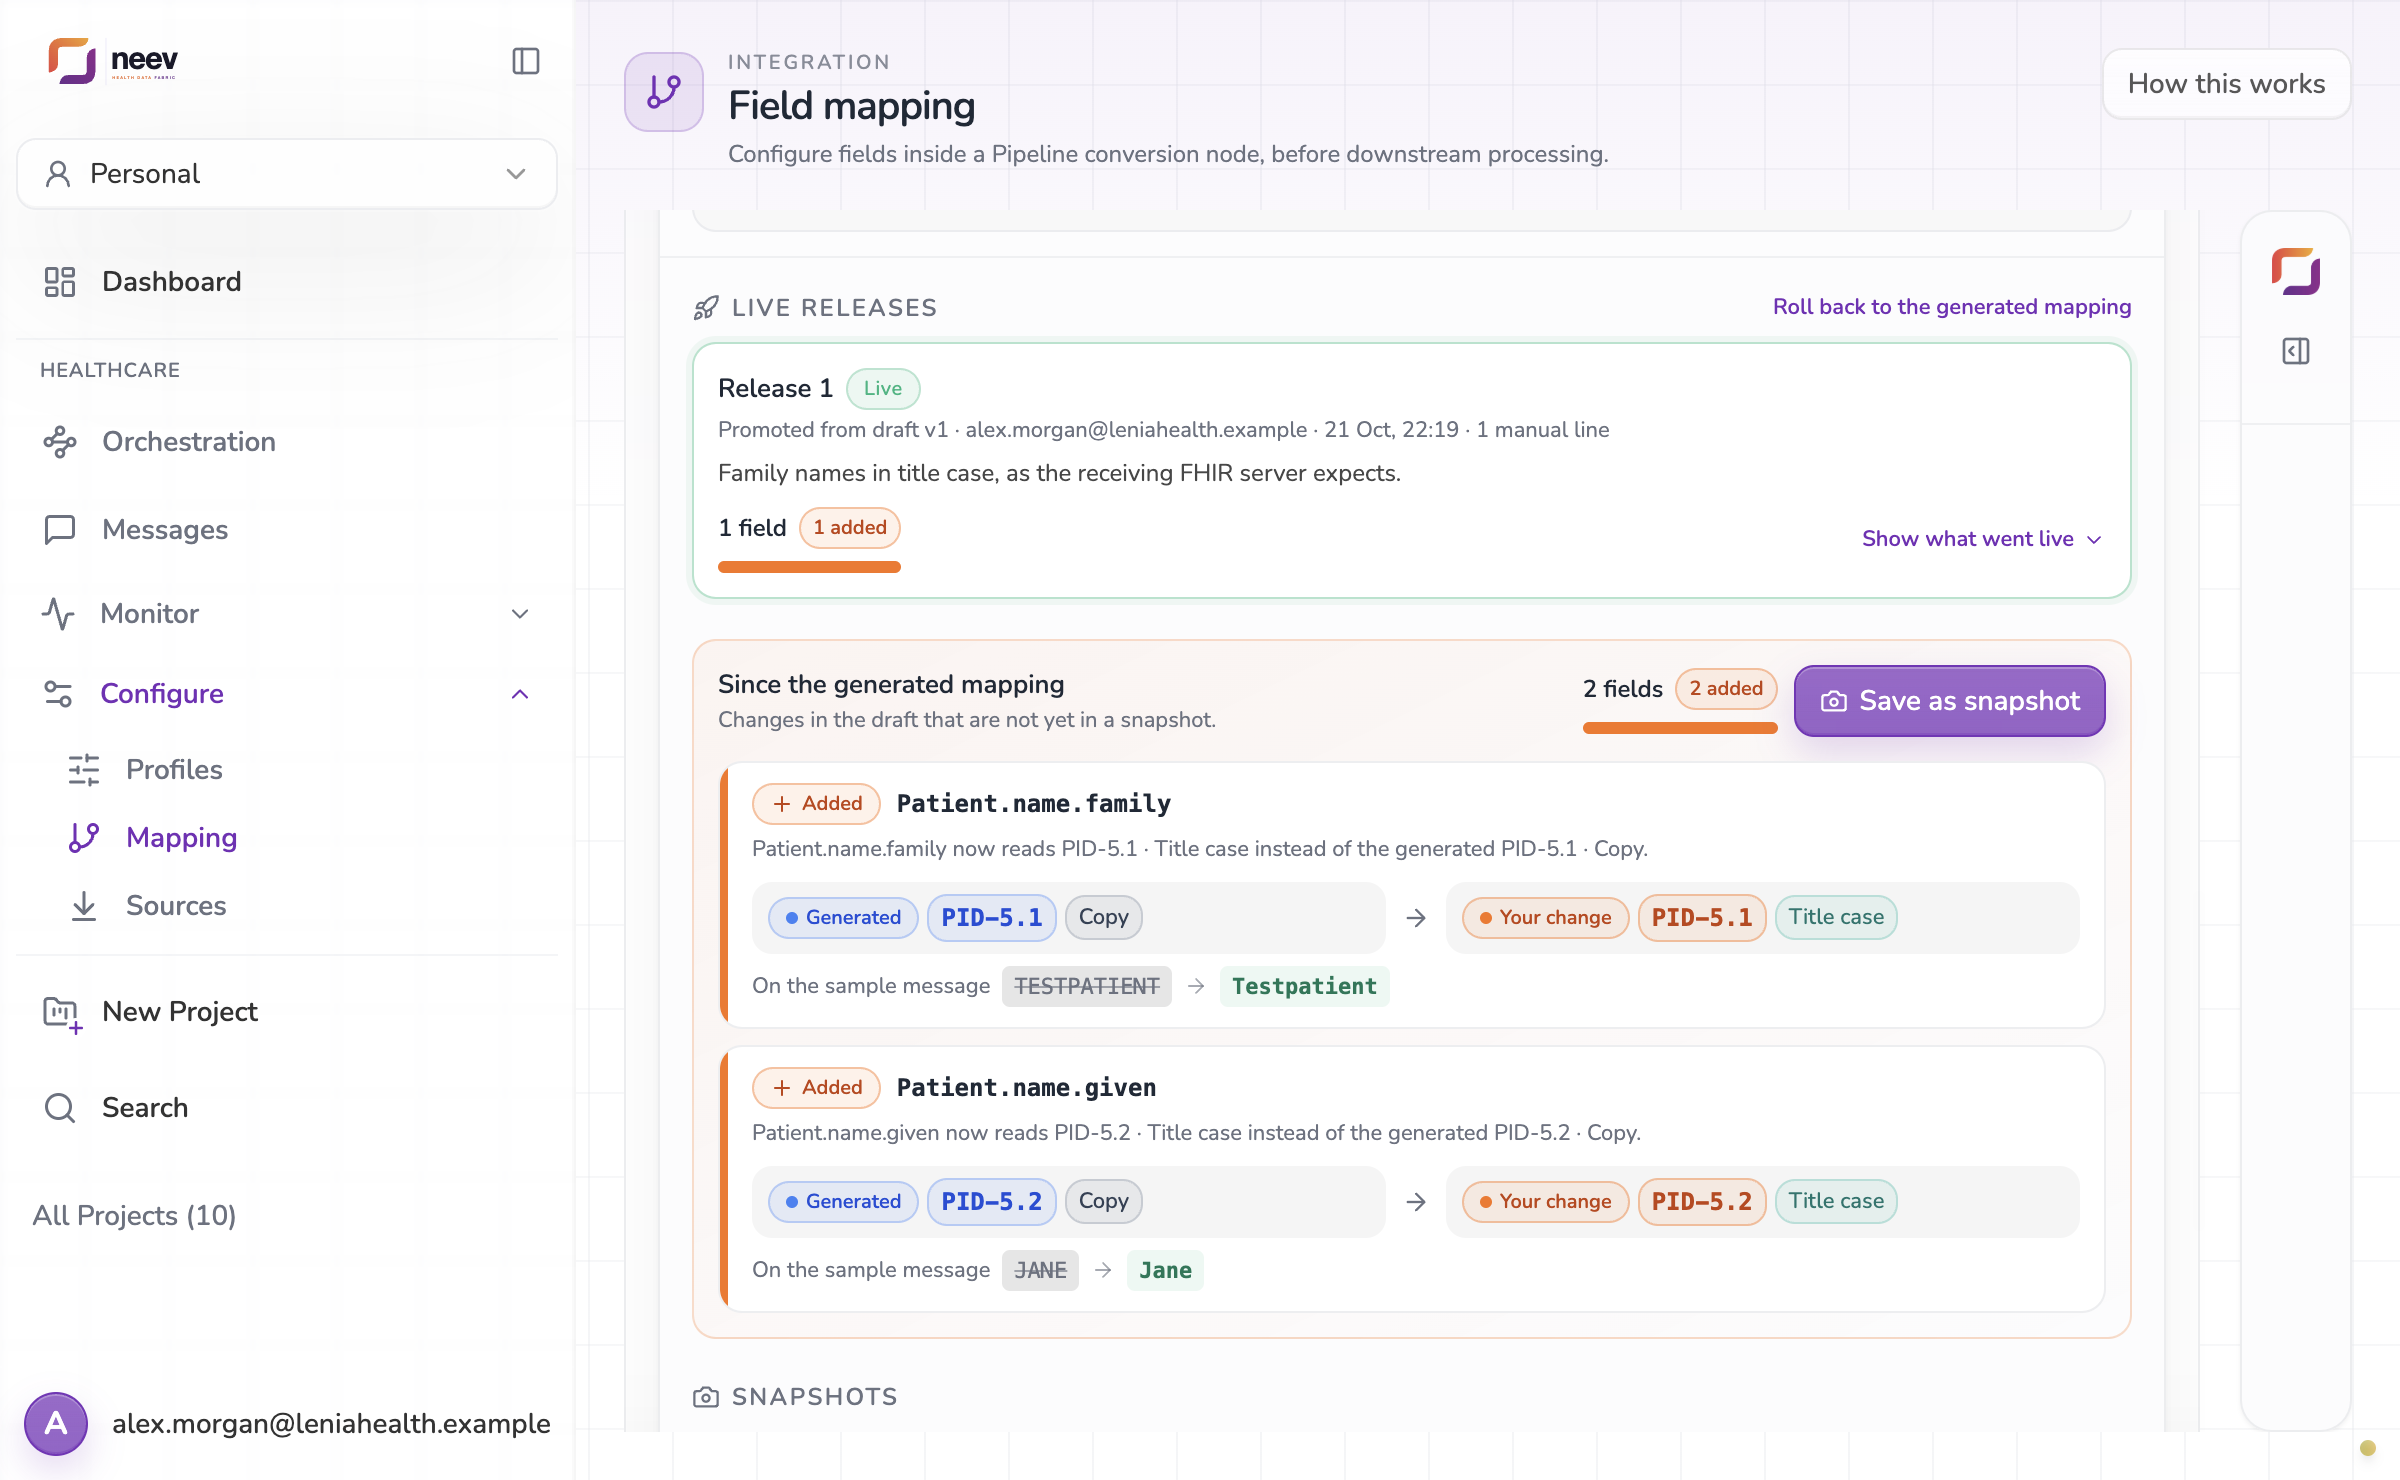
Task: Collapse the sidebar with the panel icon
Action: (x=526, y=61)
